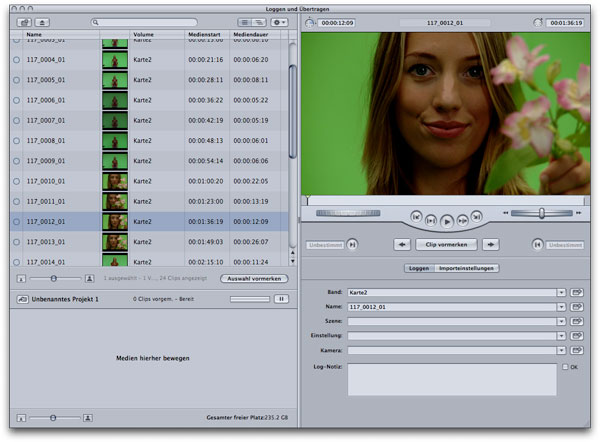
Task: Click the Unbenanntes Projekt 1 bin icon
Action: [x=22, y=299]
